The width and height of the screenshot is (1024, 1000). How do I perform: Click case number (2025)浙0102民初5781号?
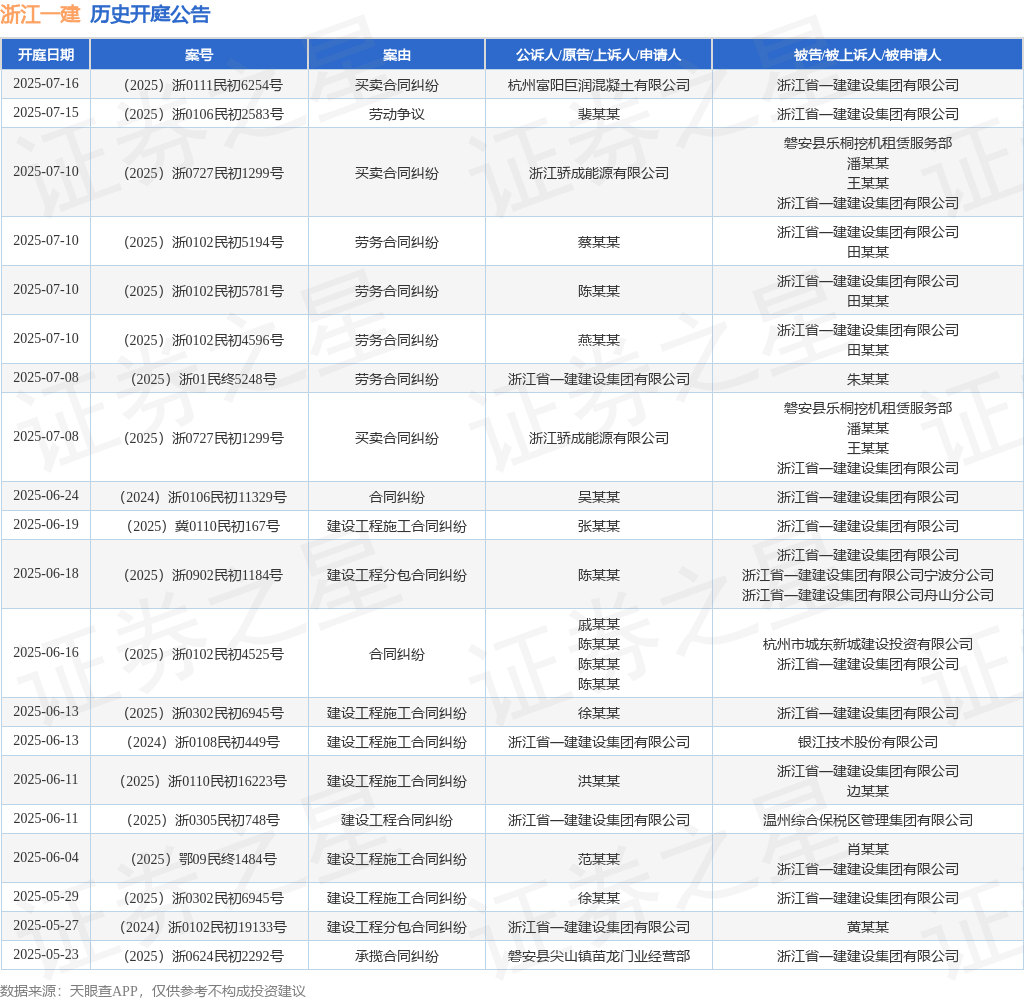pyautogui.click(x=204, y=291)
